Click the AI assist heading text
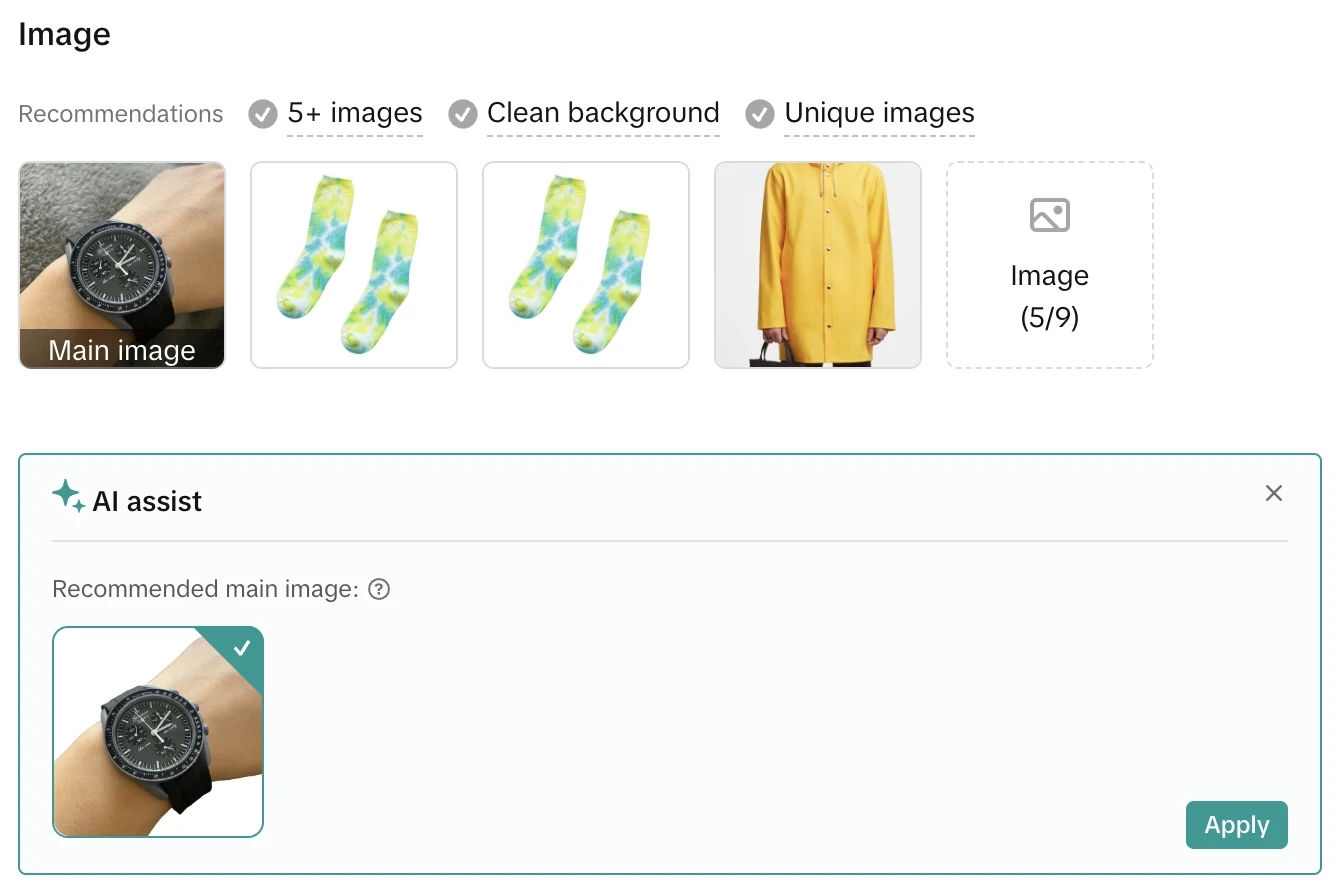This screenshot has height=894, width=1338. pyautogui.click(x=147, y=501)
